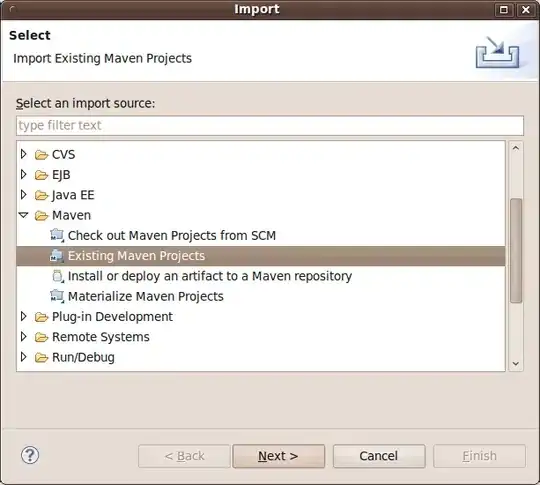Click the Materialize Maven Projects icon

tap(57, 297)
